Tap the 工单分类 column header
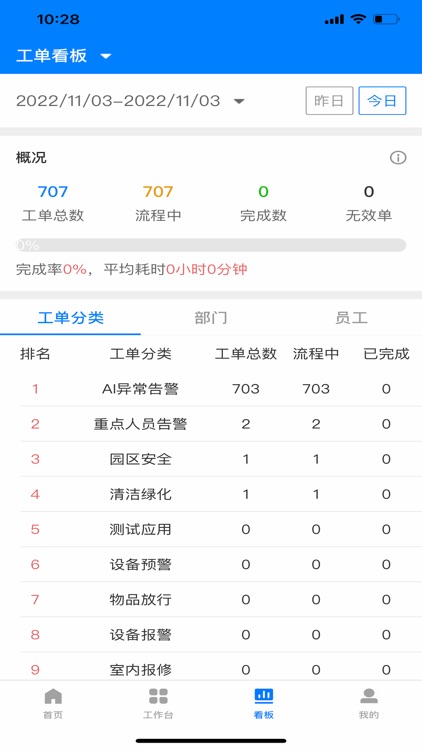 (x=140, y=354)
